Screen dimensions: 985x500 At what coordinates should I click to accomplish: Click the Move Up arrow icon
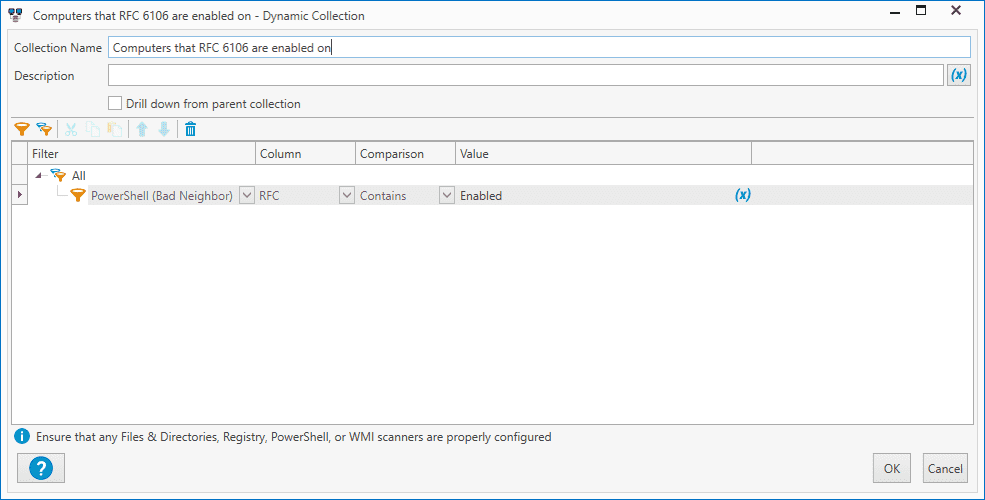pos(142,129)
